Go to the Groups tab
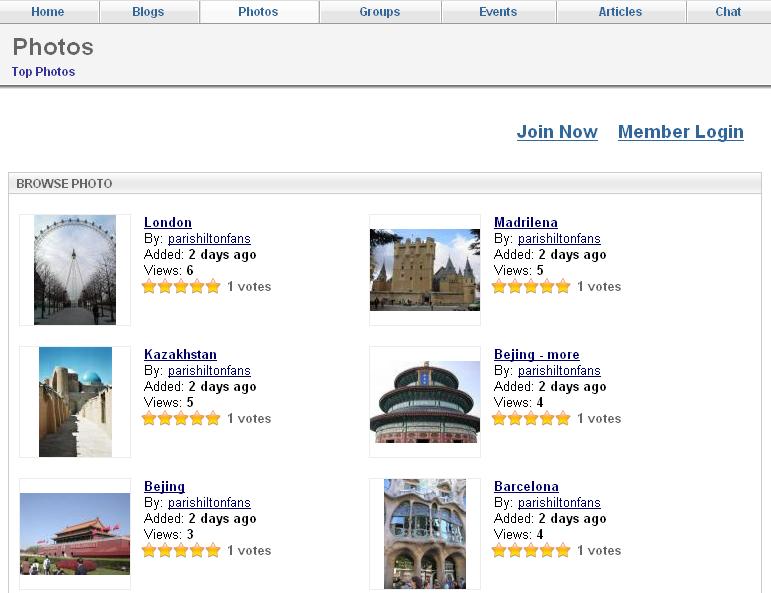 pyautogui.click(x=380, y=12)
